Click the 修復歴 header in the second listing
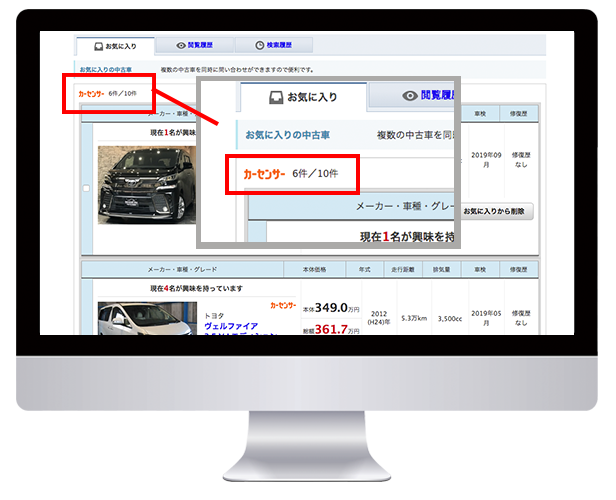Viewport: 616px width, 500px height. click(518, 270)
